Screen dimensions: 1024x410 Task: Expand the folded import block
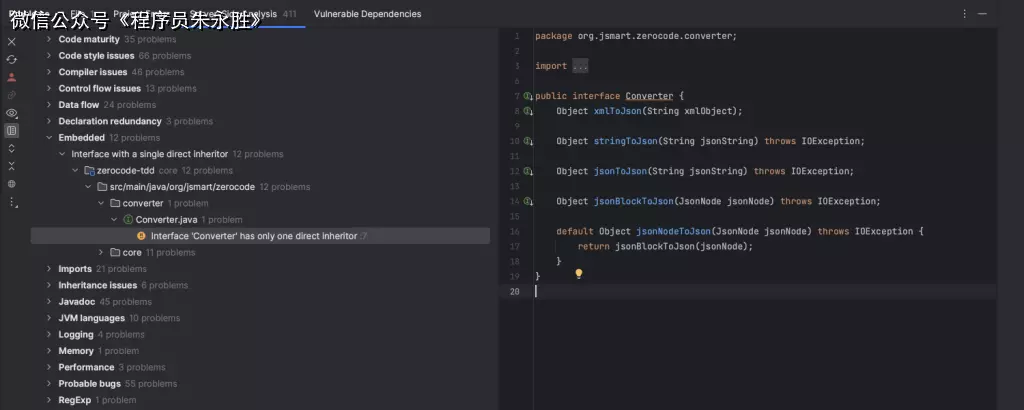[580, 66]
